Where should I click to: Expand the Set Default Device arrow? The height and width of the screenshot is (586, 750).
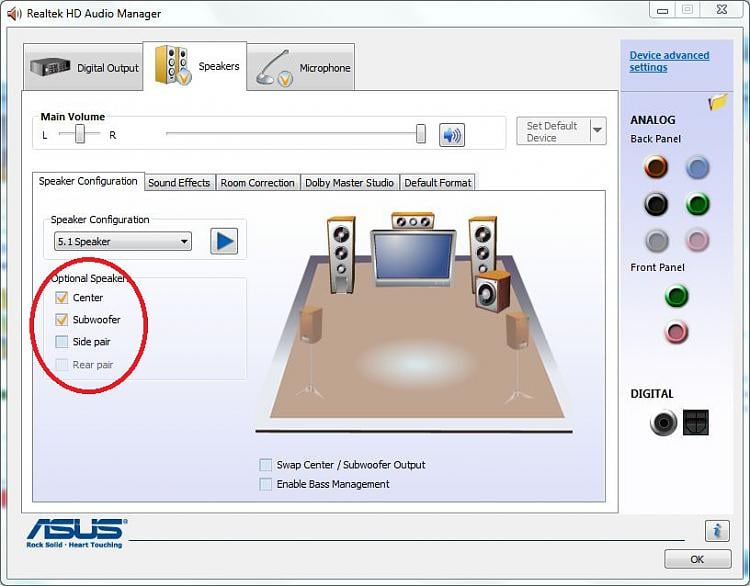pos(598,131)
